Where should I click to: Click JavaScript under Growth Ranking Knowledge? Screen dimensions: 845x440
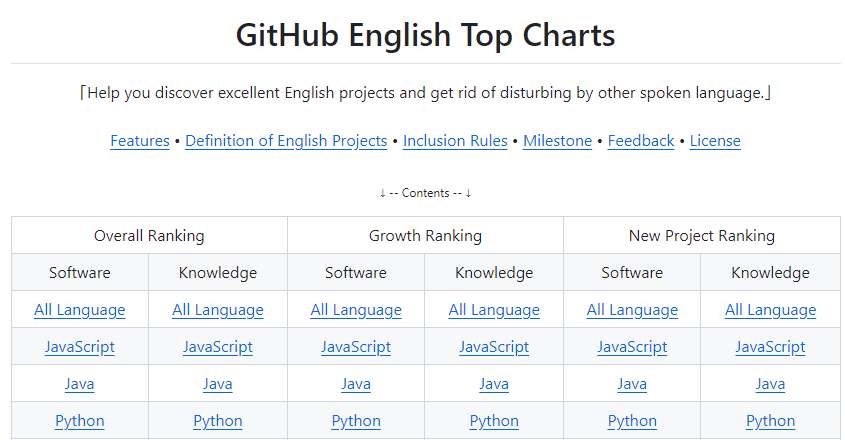tap(494, 347)
